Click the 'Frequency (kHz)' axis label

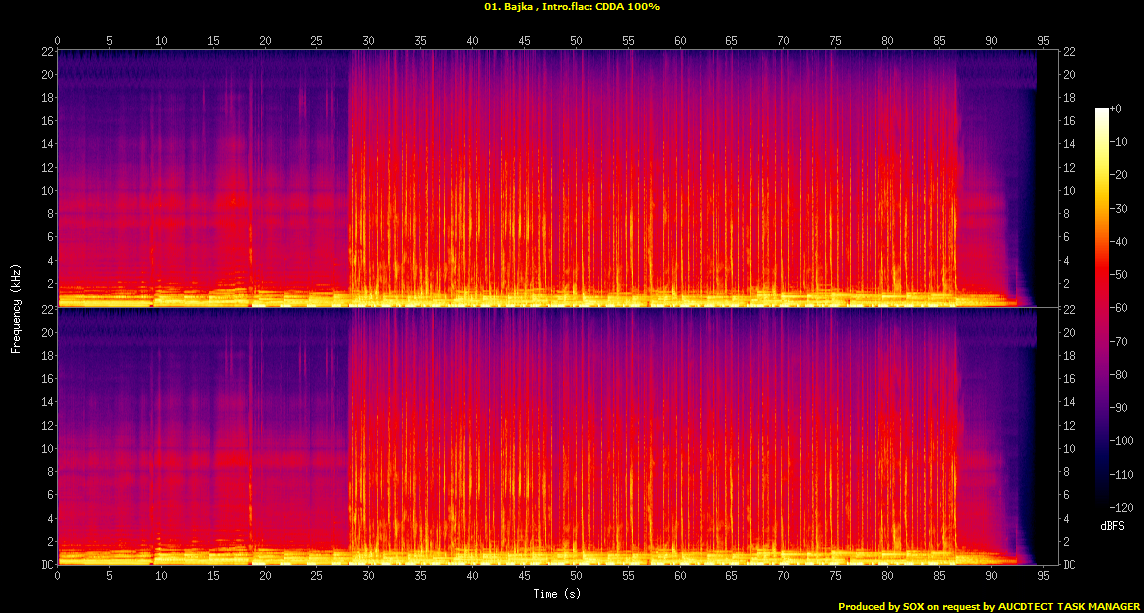coord(15,307)
